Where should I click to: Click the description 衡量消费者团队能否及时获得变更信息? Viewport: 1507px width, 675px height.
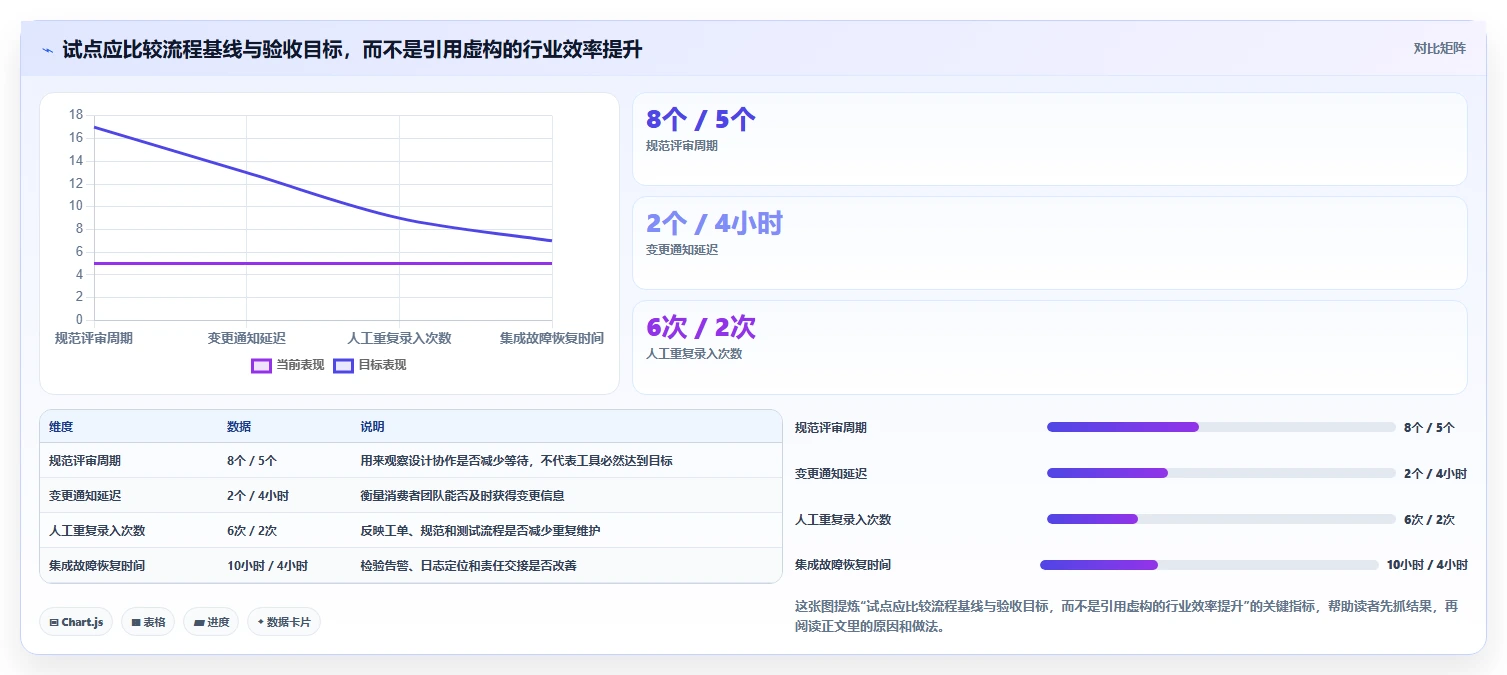click(x=462, y=495)
